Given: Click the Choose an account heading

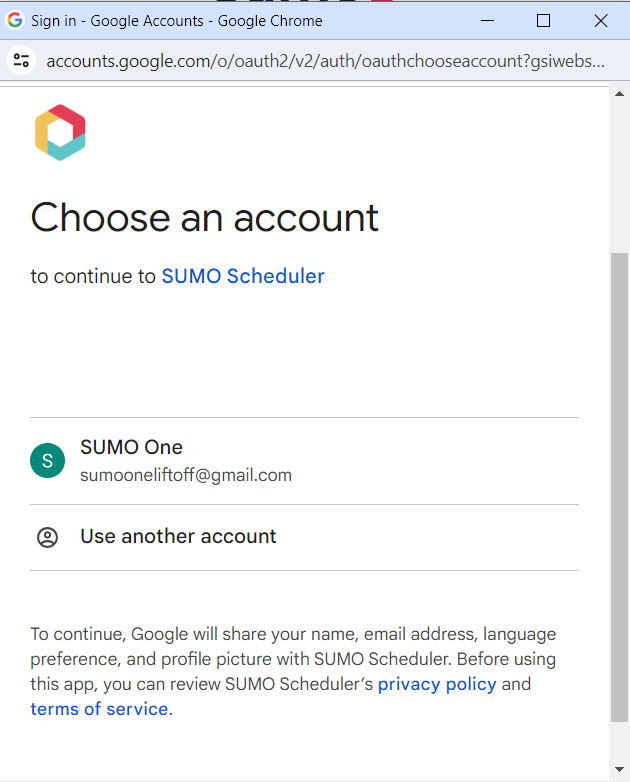Looking at the screenshot, I should click(x=205, y=218).
